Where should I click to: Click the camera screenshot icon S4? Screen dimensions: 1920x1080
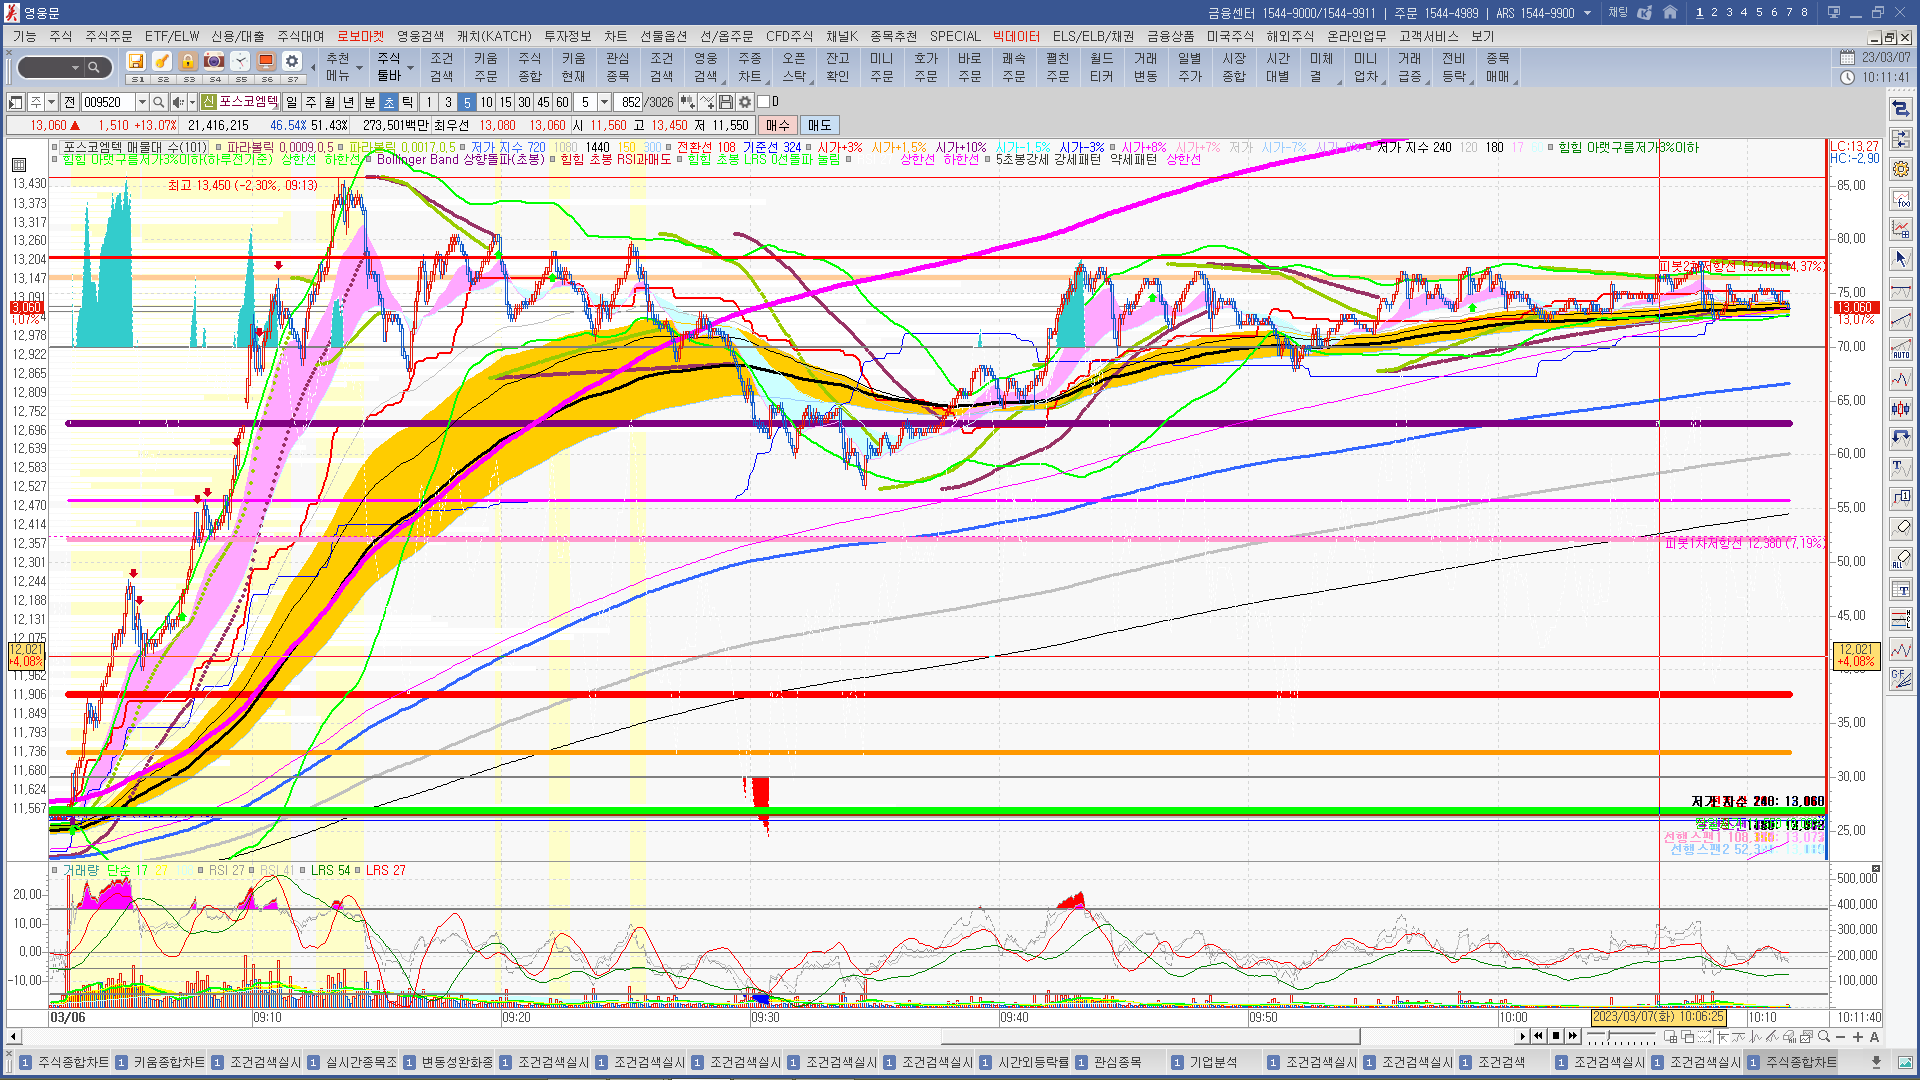pyautogui.click(x=214, y=62)
